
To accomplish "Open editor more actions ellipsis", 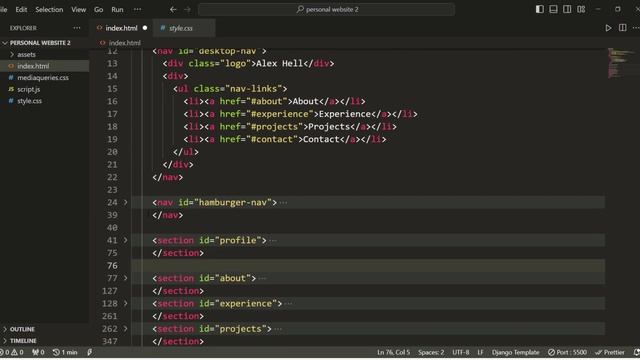I will (636, 28).
